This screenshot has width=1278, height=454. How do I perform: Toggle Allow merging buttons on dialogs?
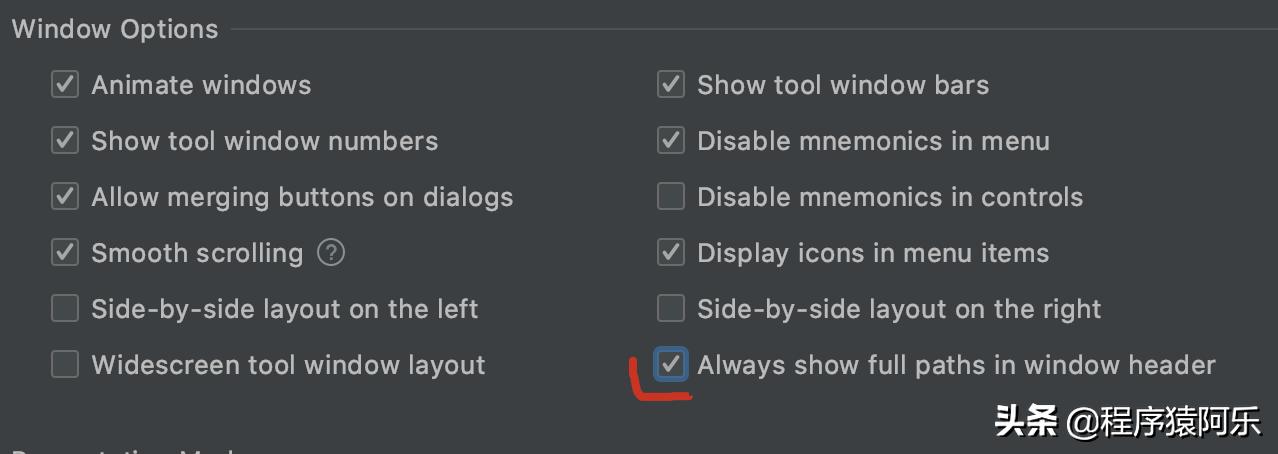click(x=65, y=197)
